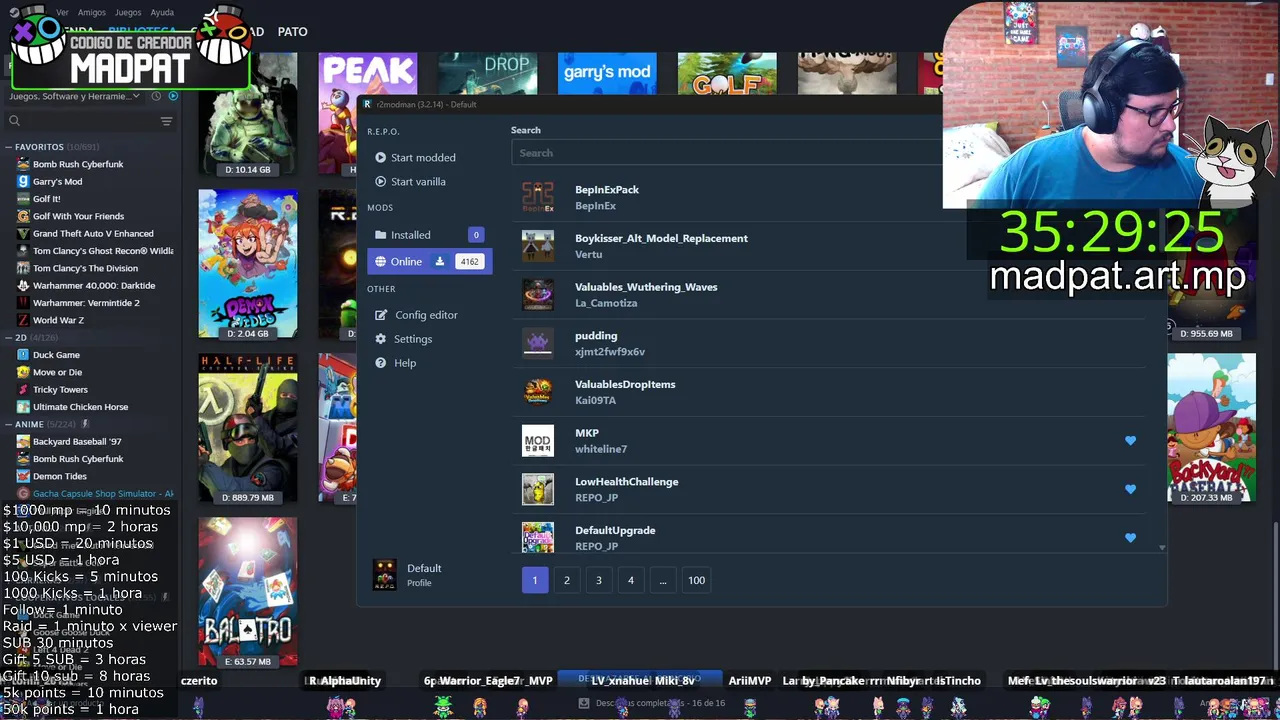This screenshot has width=1280, height=720.
Task: Click the pagination ellipsis button
Action: coord(663,580)
